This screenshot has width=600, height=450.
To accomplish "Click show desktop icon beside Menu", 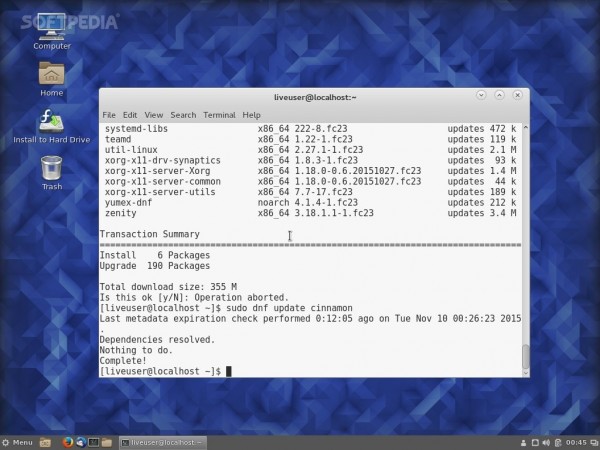I will coord(45,443).
